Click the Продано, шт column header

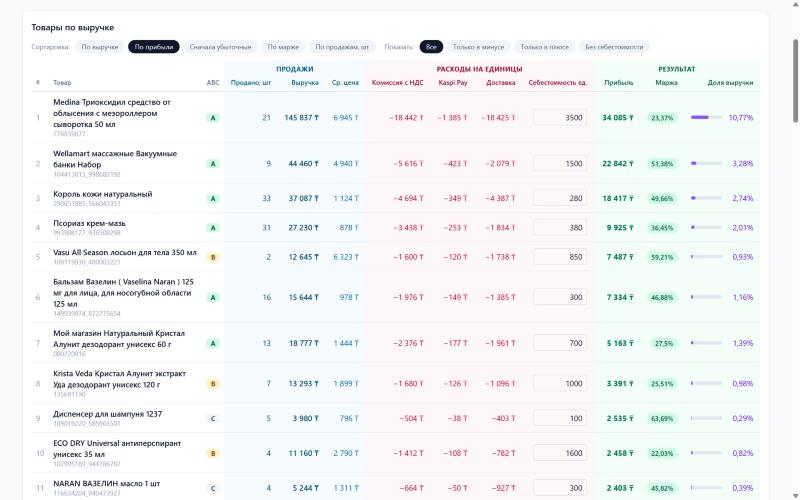click(251, 83)
